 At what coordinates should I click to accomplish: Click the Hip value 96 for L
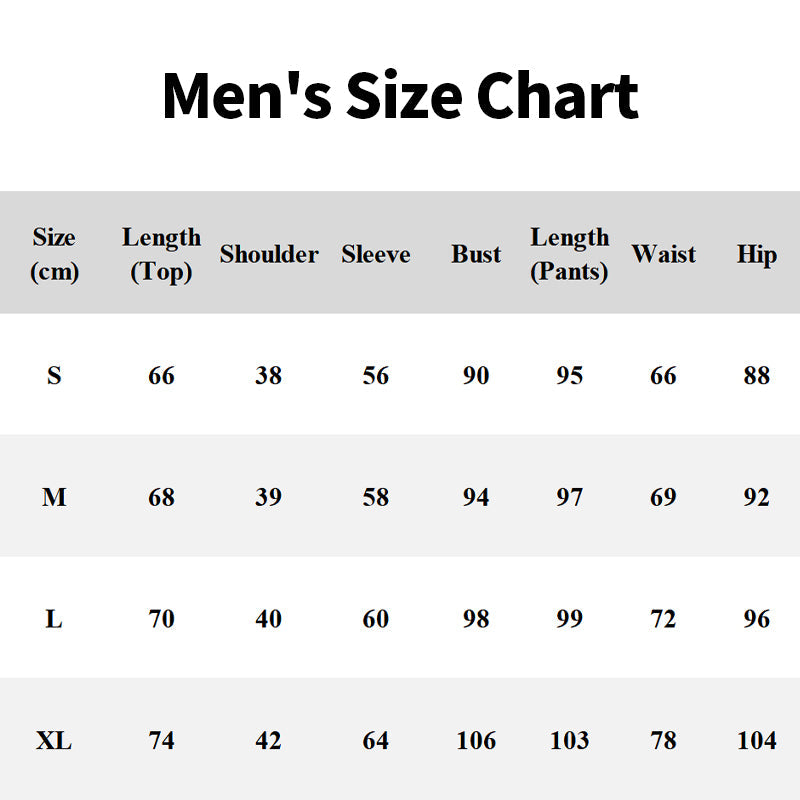pos(757,619)
